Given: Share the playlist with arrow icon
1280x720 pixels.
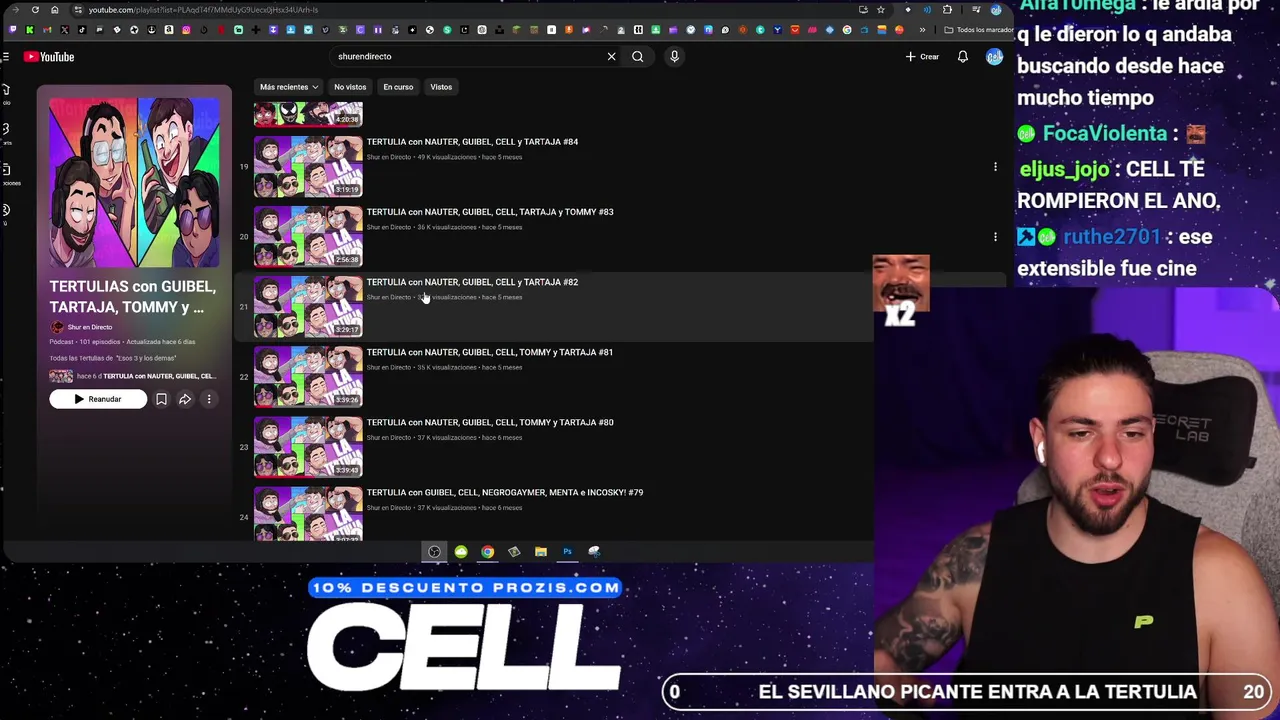Looking at the screenshot, I should (x=185, y=399).
